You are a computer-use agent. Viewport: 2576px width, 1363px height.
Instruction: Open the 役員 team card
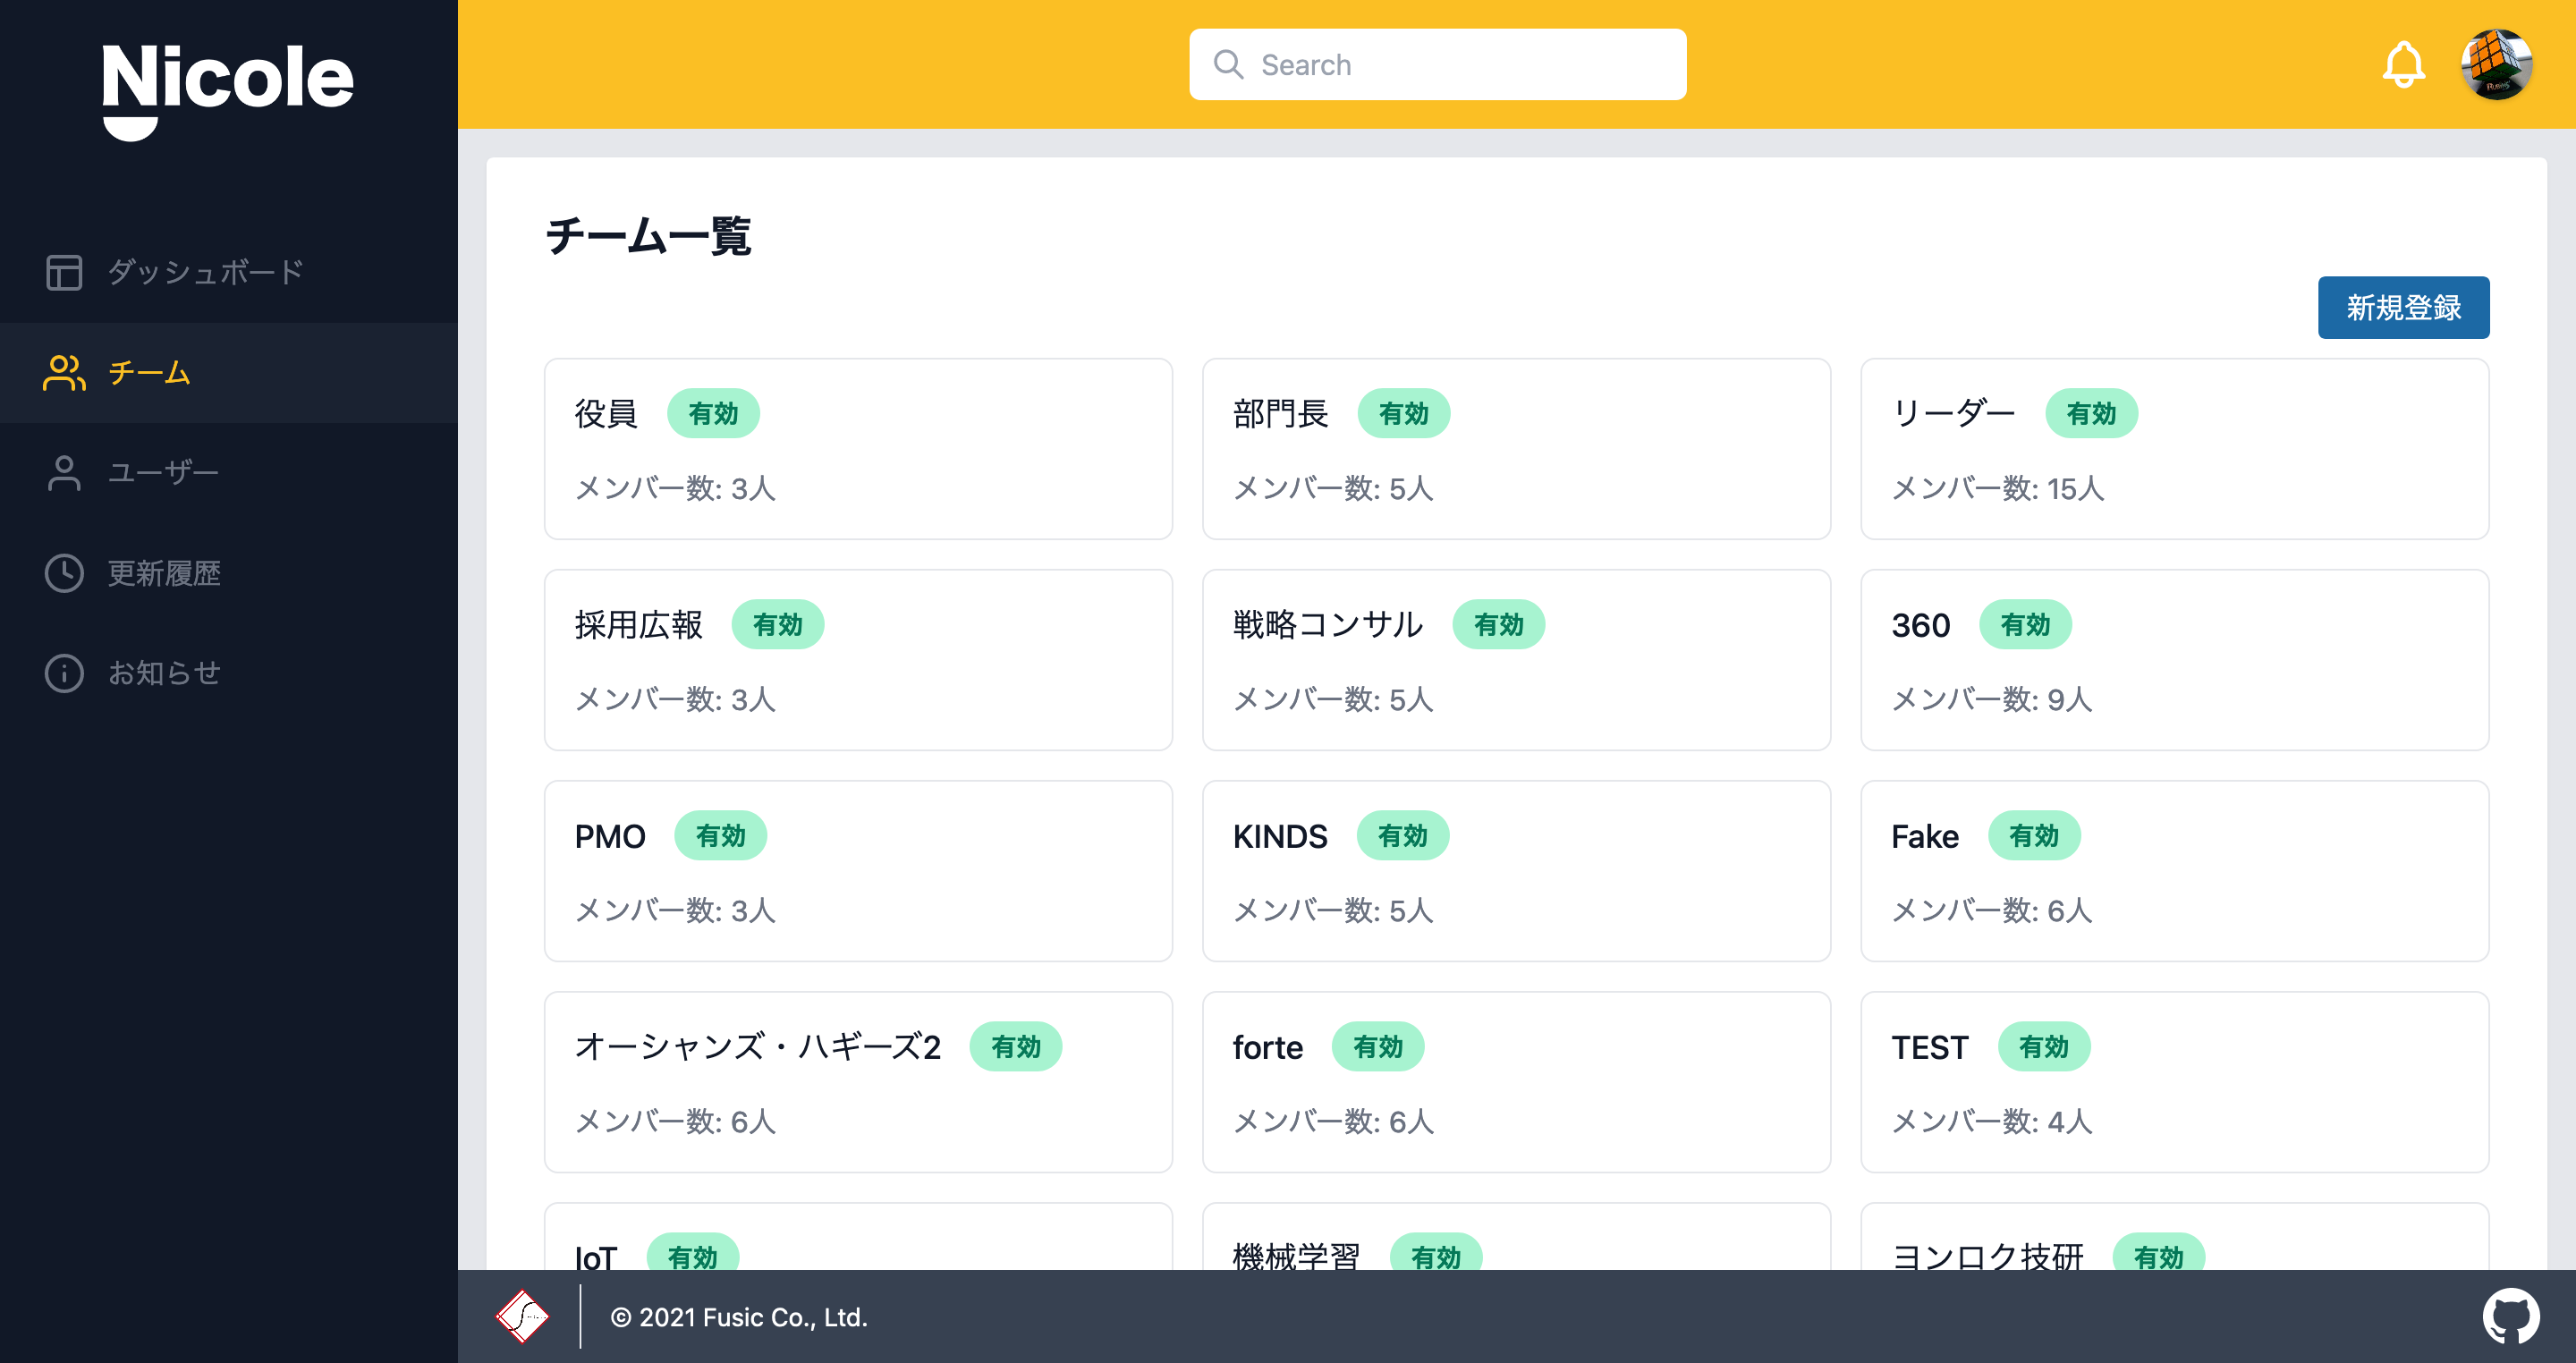click(857, 449)
